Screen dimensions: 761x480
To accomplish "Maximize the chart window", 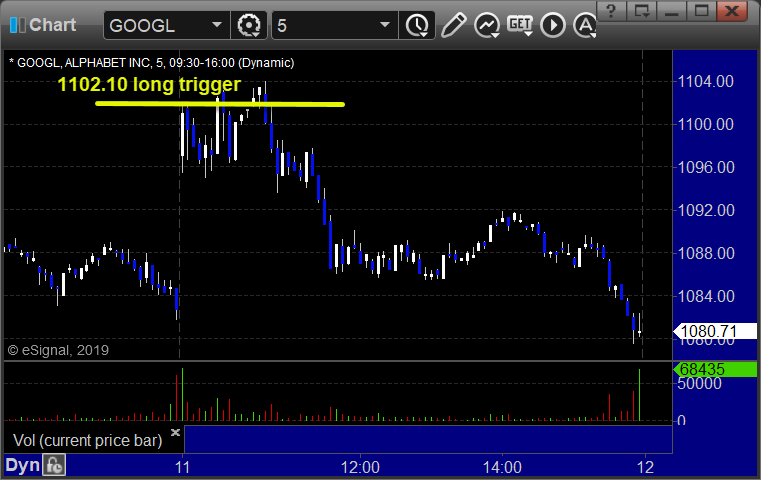I will [701, 11].
